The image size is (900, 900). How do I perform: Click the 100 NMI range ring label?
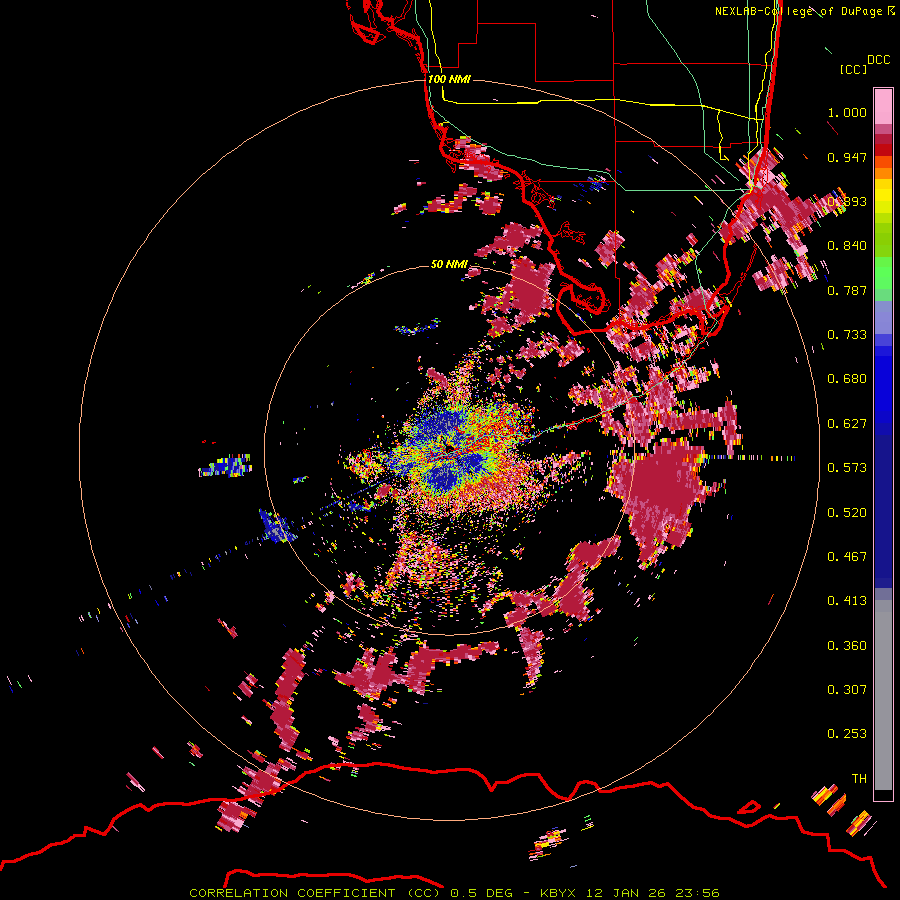(x=449, y=79)
